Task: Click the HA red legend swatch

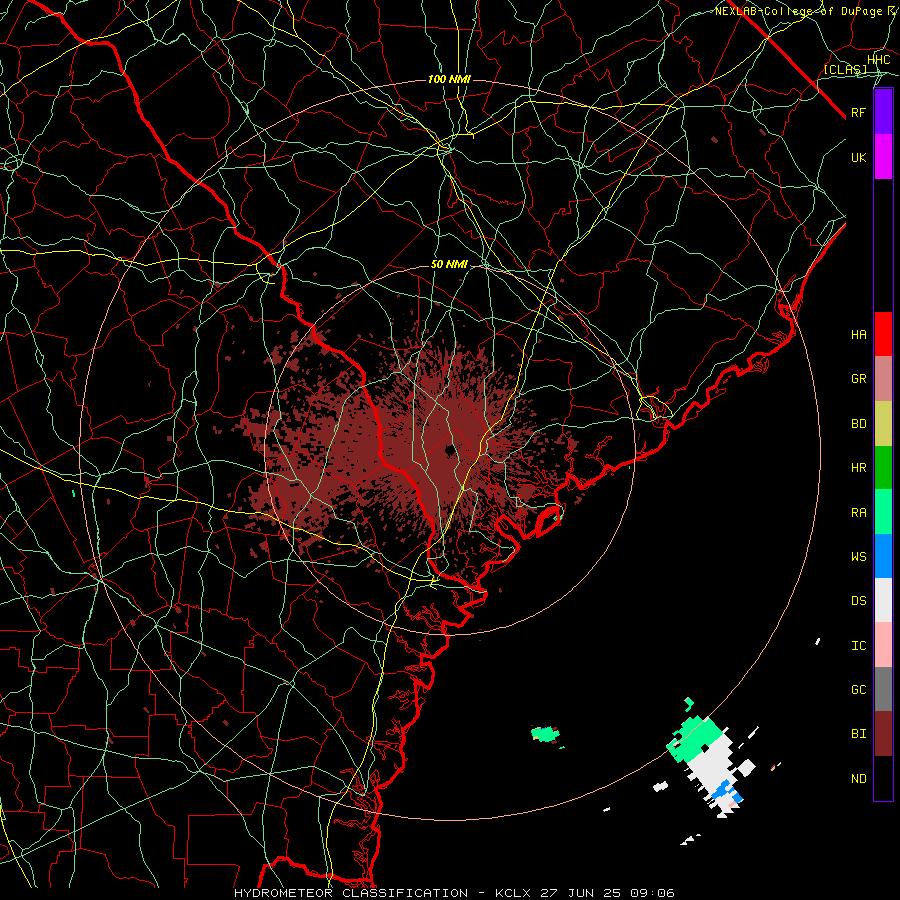Action: pyautogui.click(x=883, y=334)
